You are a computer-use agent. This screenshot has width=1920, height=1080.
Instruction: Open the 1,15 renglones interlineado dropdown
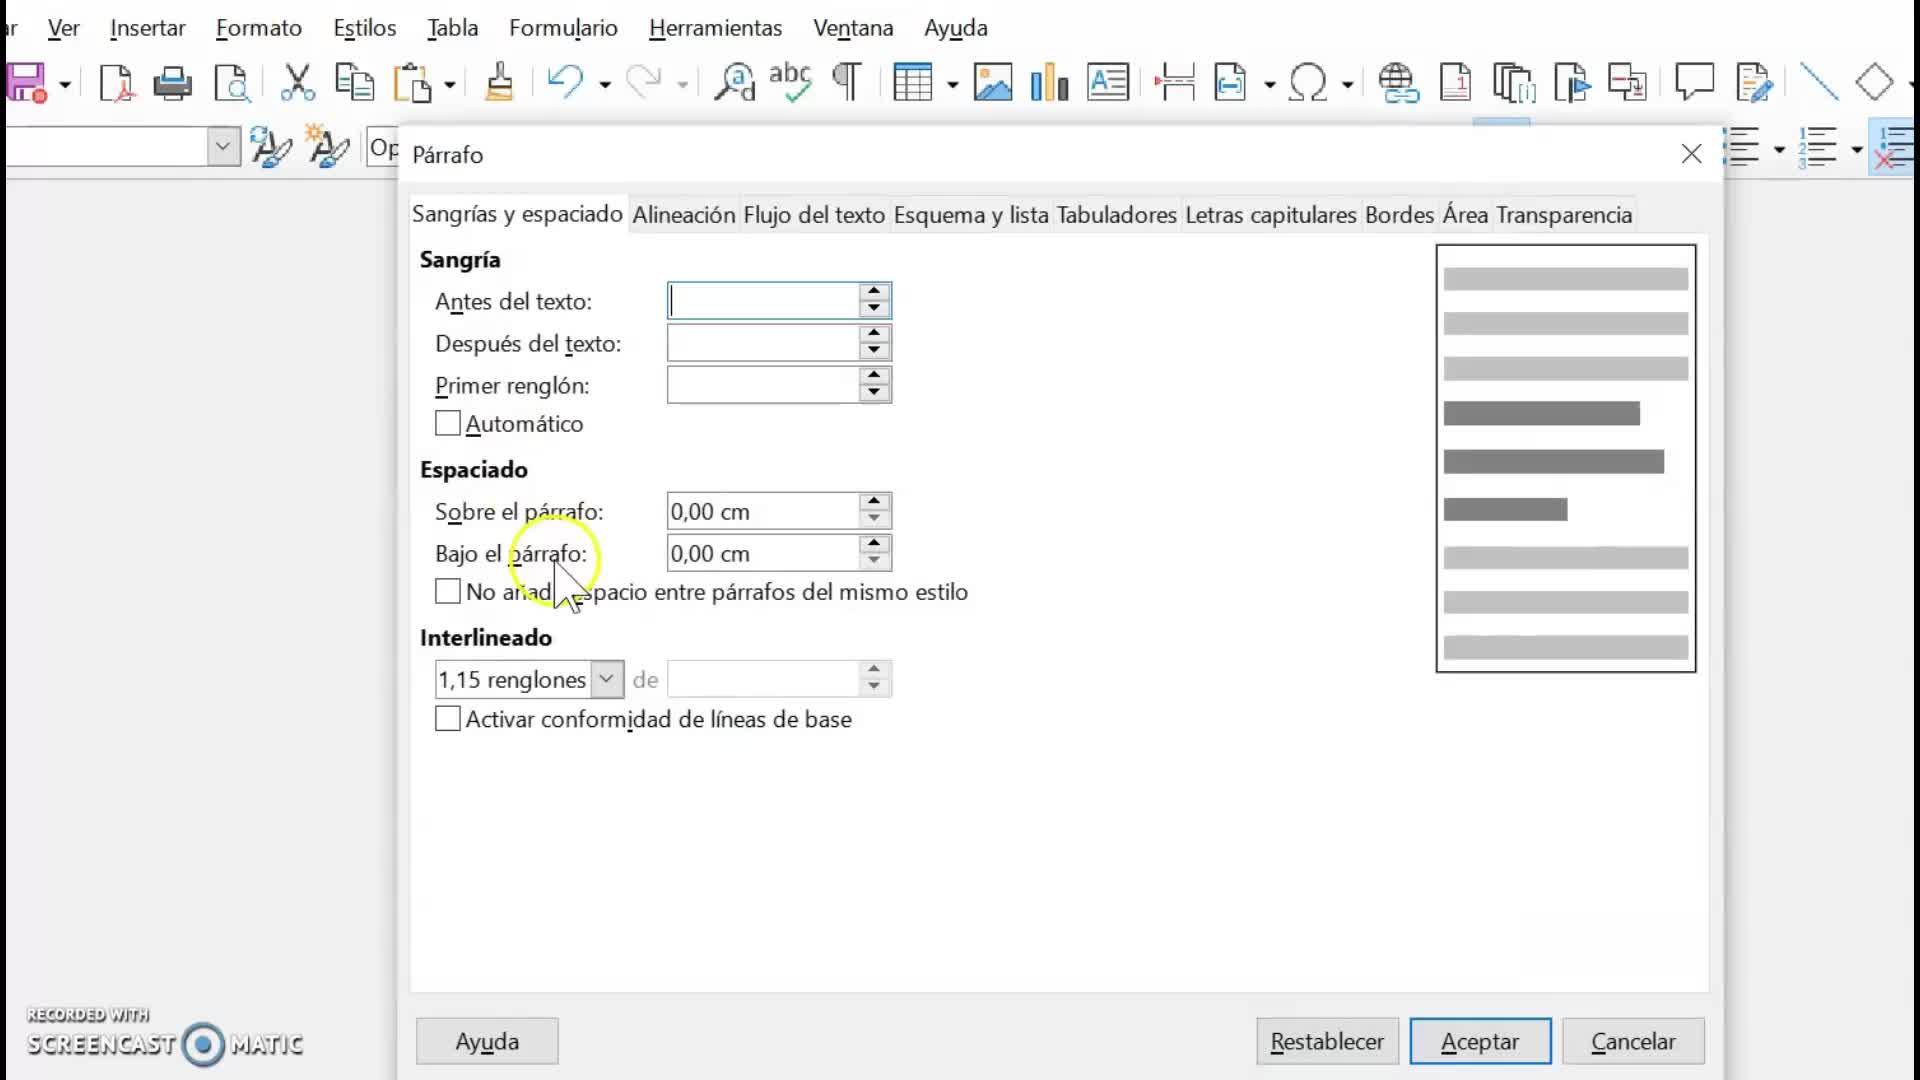[x=606, y=679]
